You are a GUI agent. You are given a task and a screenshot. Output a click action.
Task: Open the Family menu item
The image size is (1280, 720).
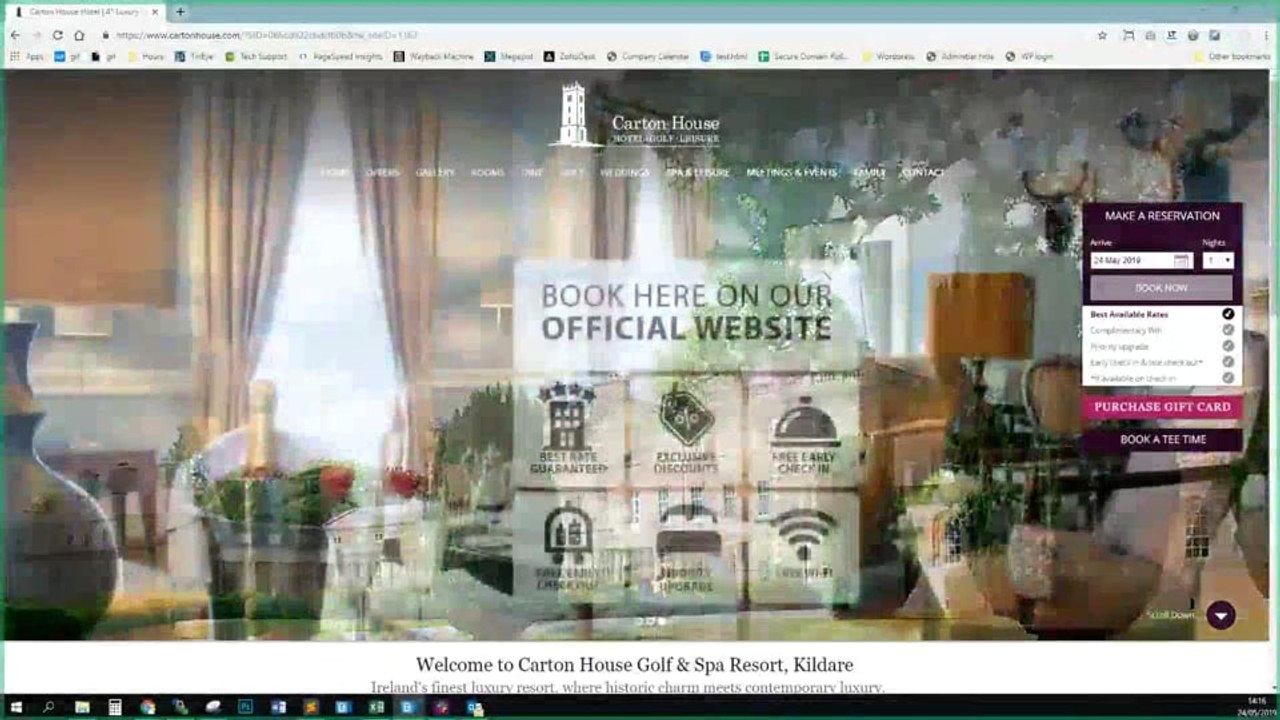tap(869, 173)
